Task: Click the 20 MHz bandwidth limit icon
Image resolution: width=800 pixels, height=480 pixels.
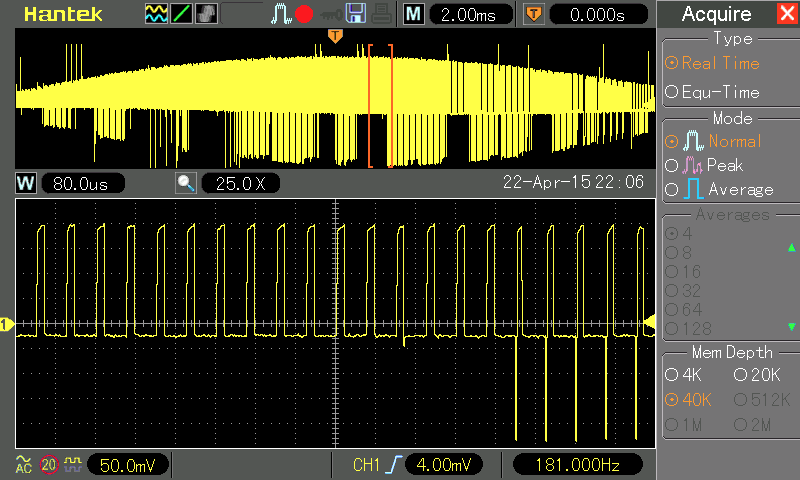Action: 49,465
